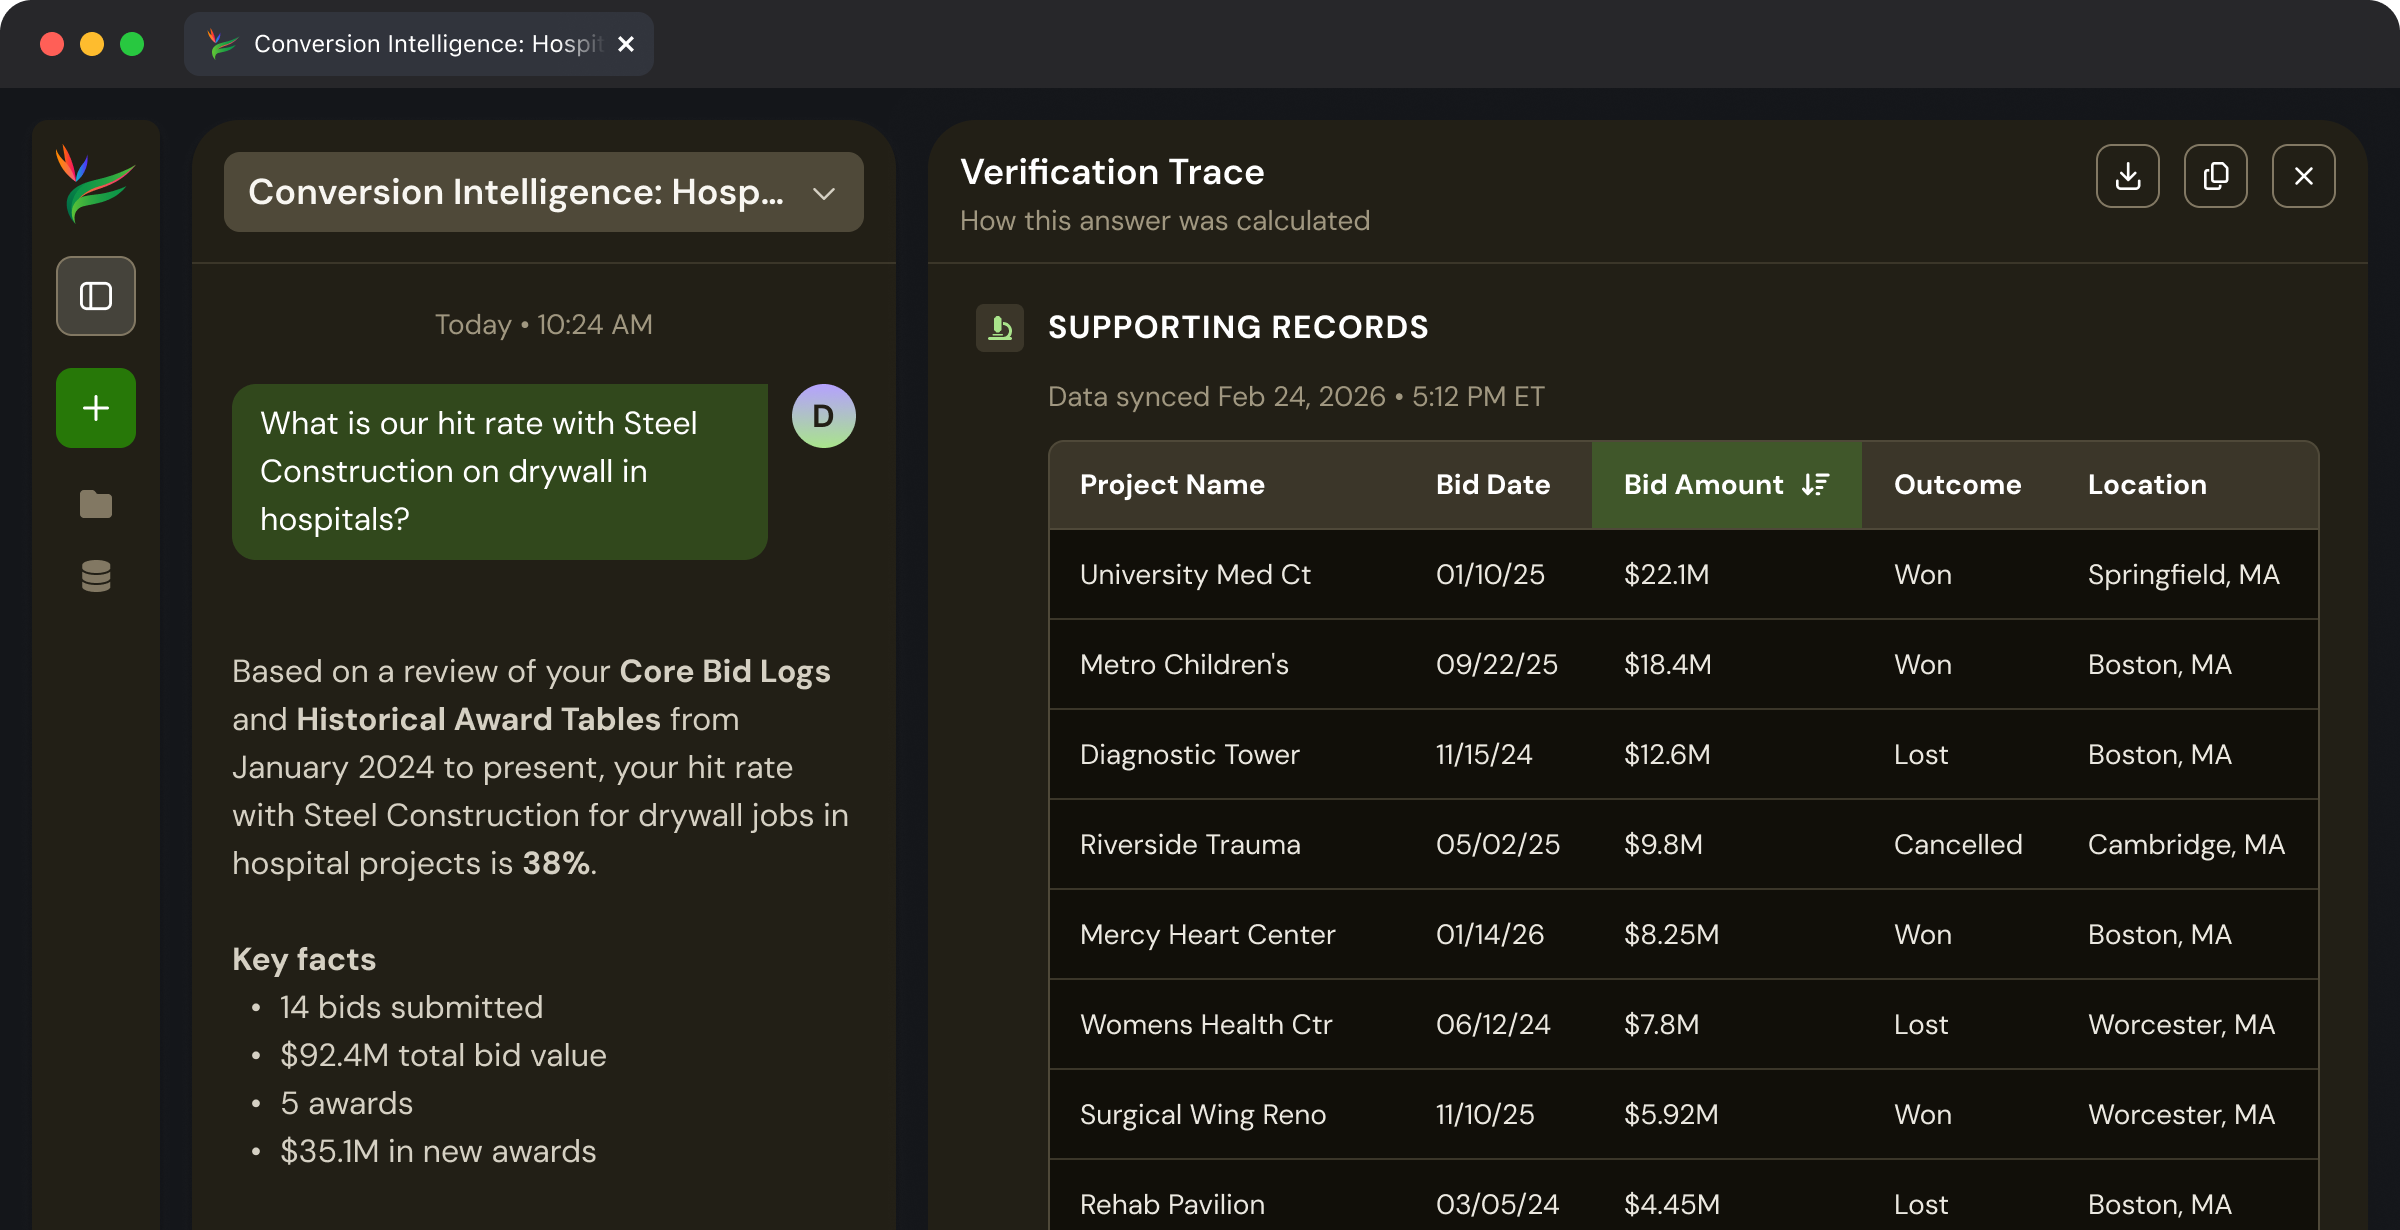Click the 14 bids submitted fact

(411, 1007)
